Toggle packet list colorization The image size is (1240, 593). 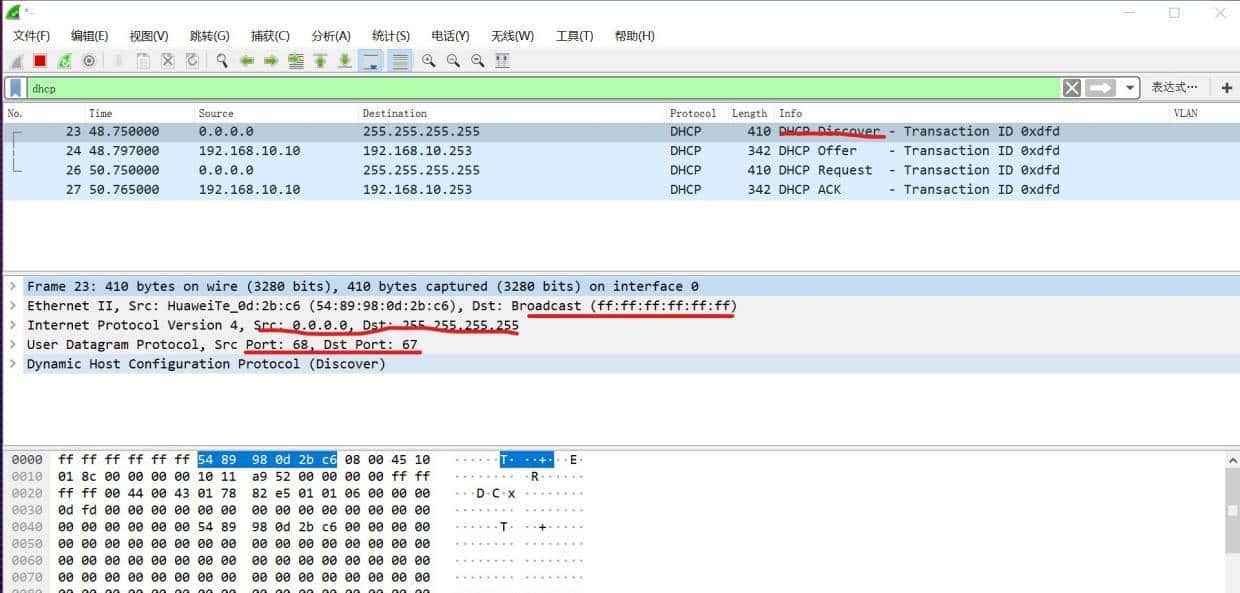point(400,60)
